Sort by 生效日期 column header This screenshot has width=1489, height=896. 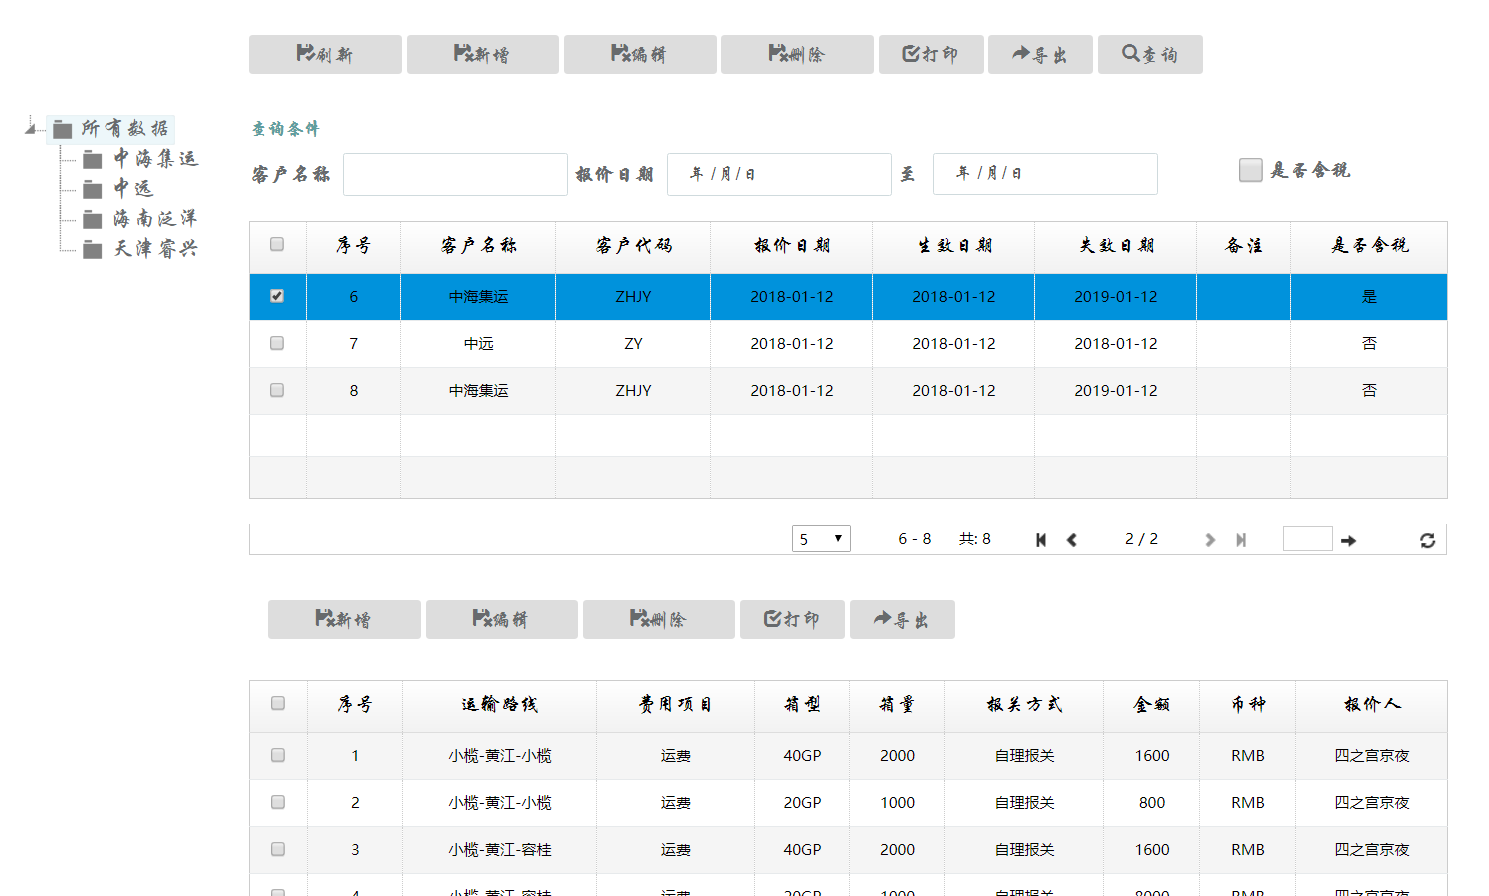tap(954, 246)
